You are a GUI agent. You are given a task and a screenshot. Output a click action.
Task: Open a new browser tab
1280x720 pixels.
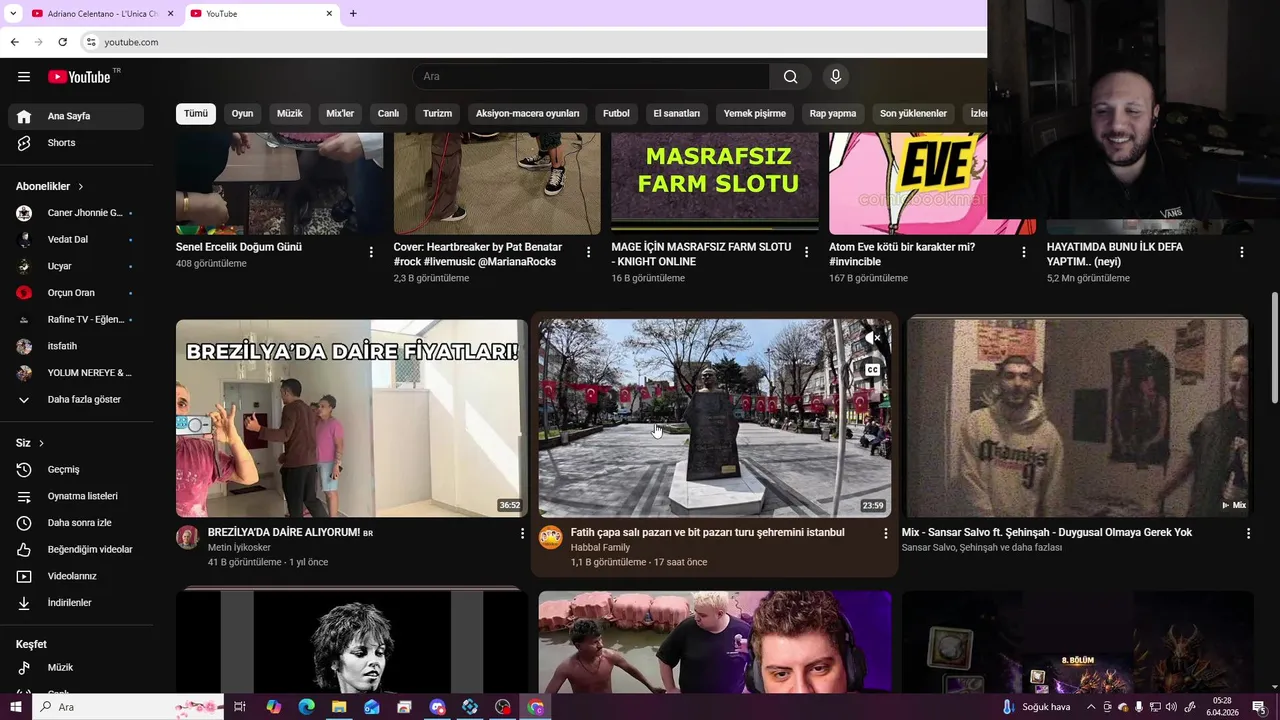point(353,14)
